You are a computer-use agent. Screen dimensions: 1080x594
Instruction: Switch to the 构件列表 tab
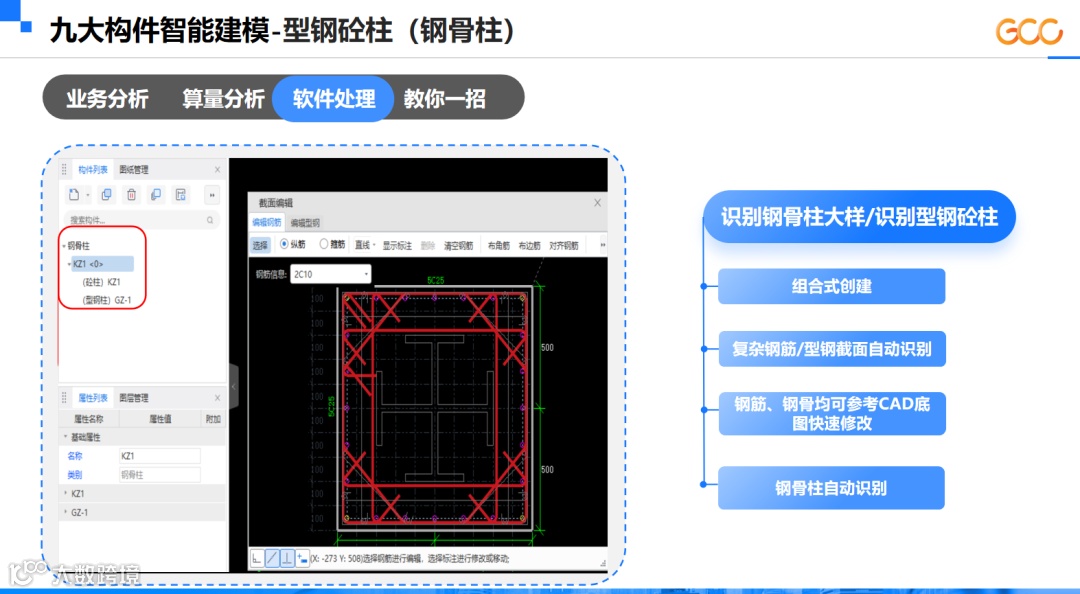pyautogui.click(x=92, y=170)
